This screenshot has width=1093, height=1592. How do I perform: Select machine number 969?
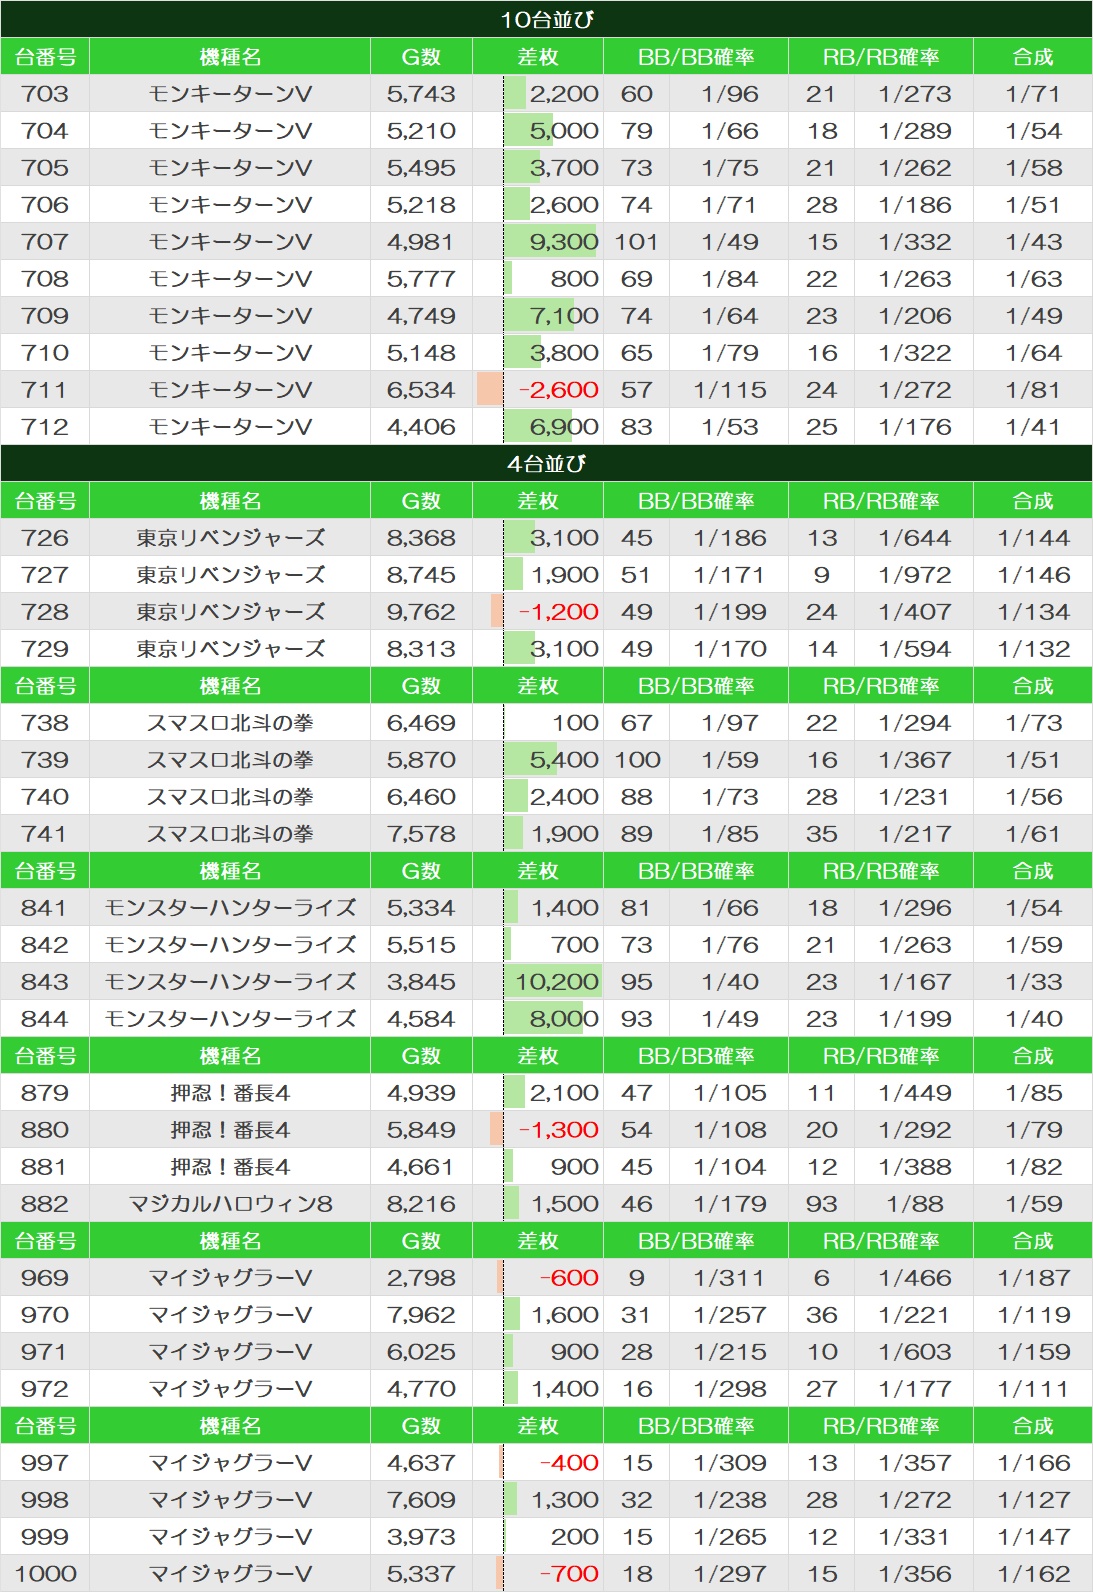pos(45,1278)
